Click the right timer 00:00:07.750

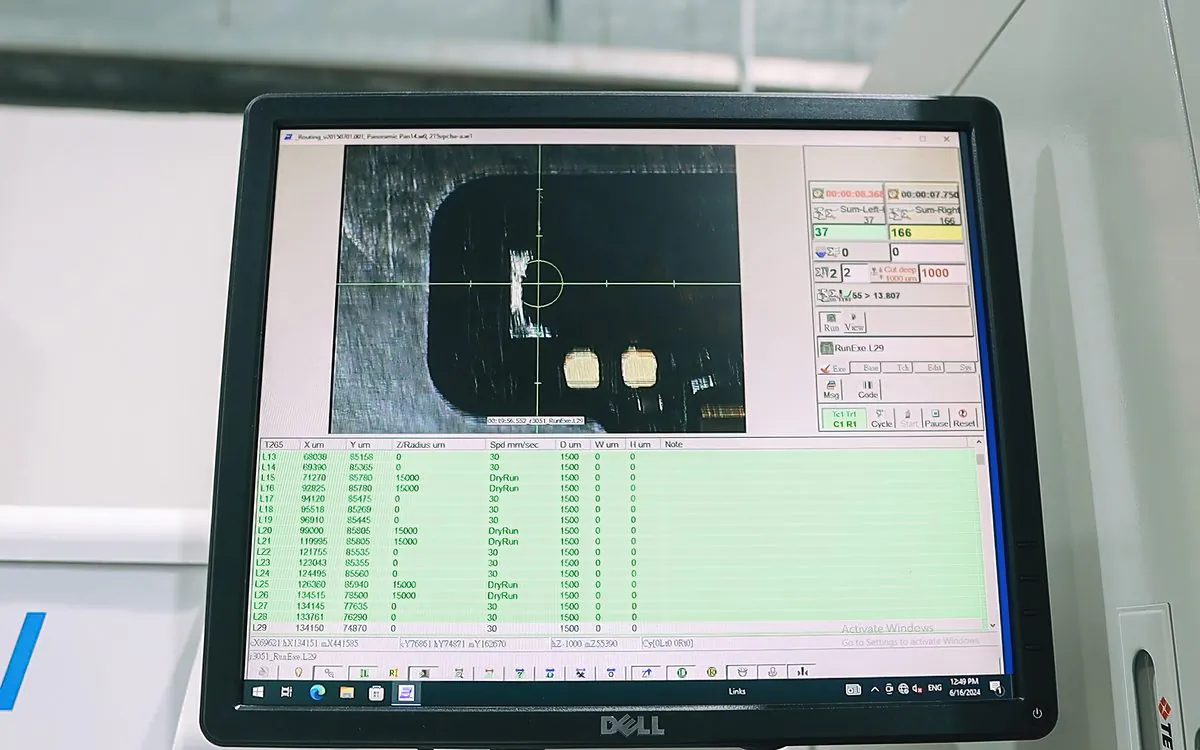(x=923, y=194)
